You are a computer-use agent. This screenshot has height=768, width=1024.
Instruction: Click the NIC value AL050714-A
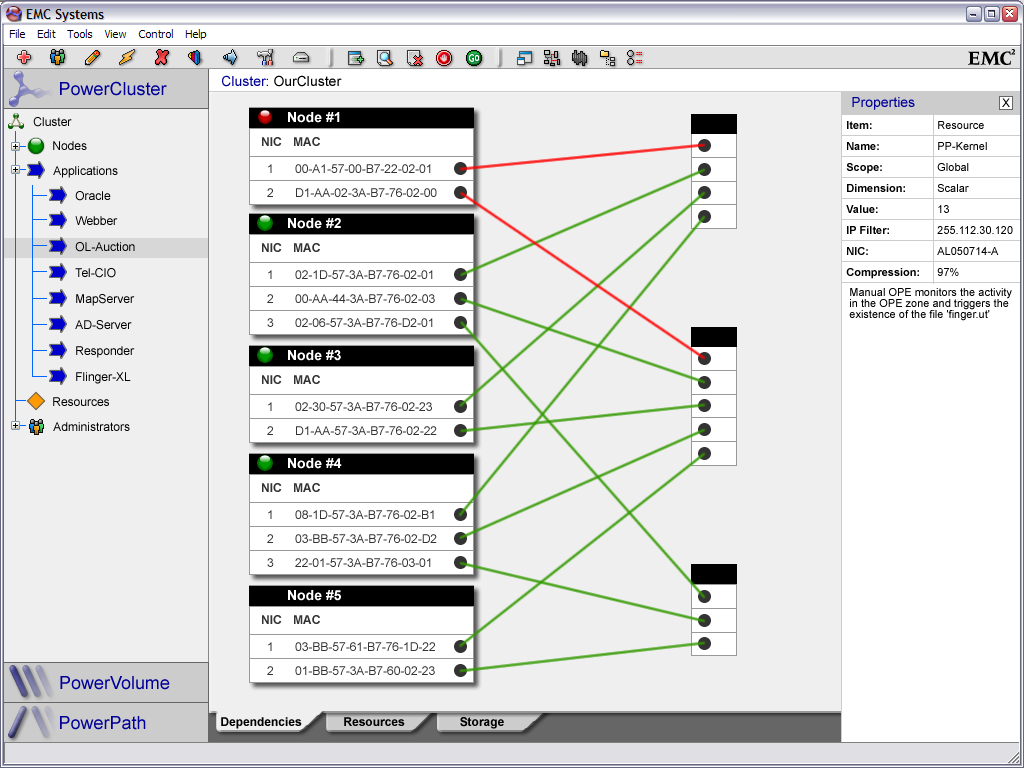coord(967,251)
